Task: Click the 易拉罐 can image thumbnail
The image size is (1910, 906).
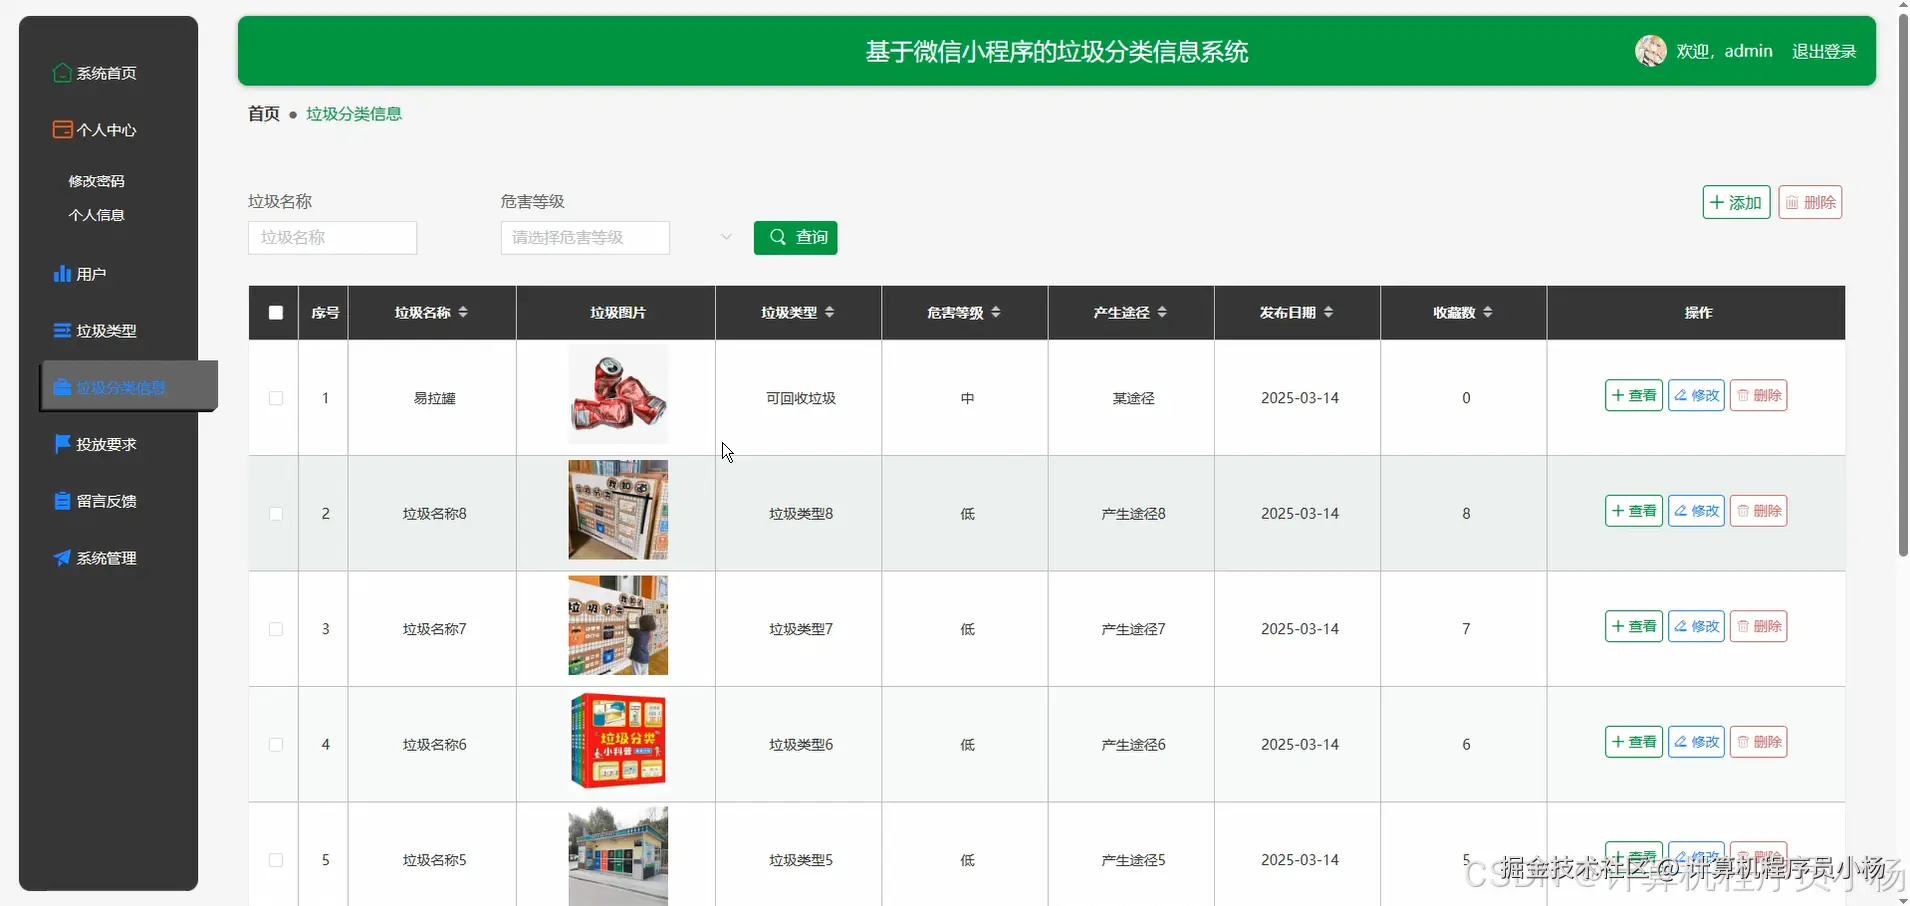Action: pos(617,394)
